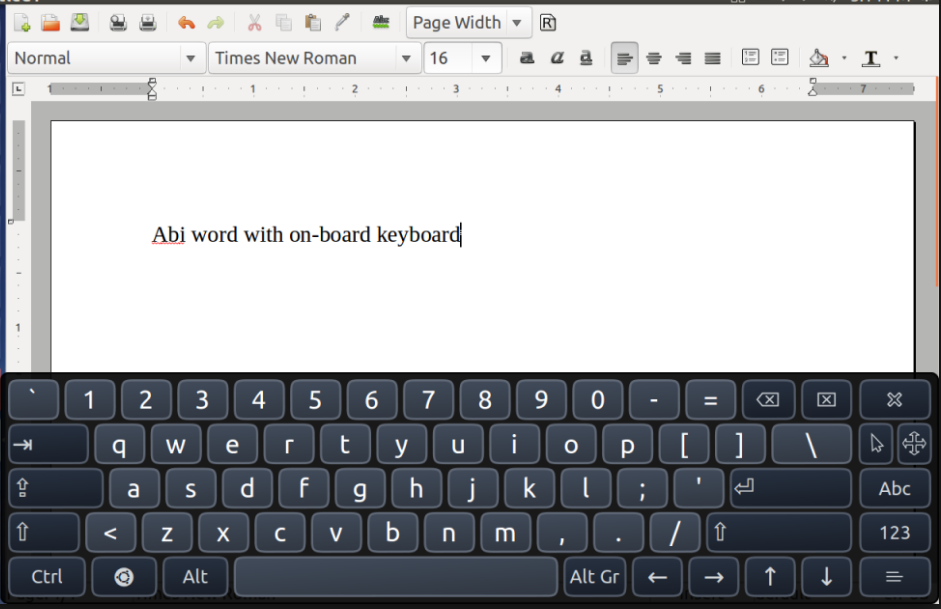Tap the number 5 key

tap(315, 399)
